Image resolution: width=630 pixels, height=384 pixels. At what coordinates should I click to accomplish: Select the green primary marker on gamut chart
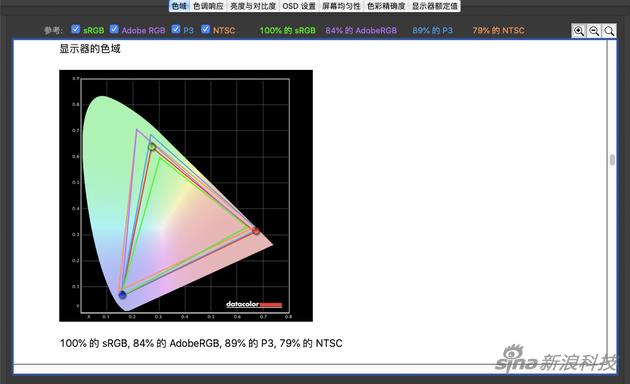coord(152,147)
